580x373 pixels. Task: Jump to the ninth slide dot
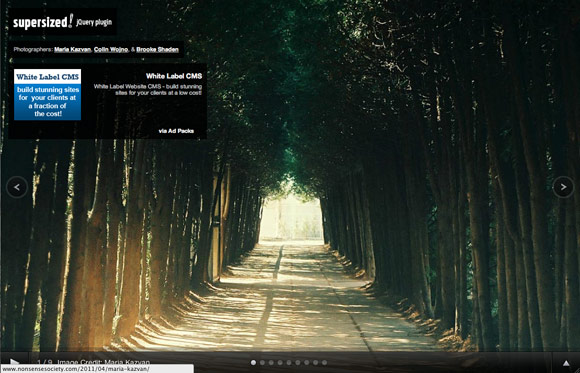tap(324, 363)
